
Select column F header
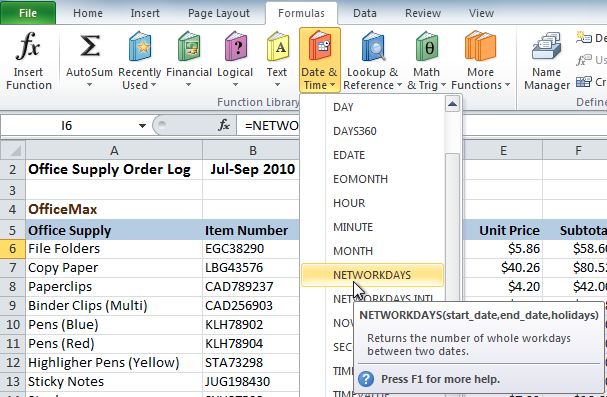coord(578,150)
